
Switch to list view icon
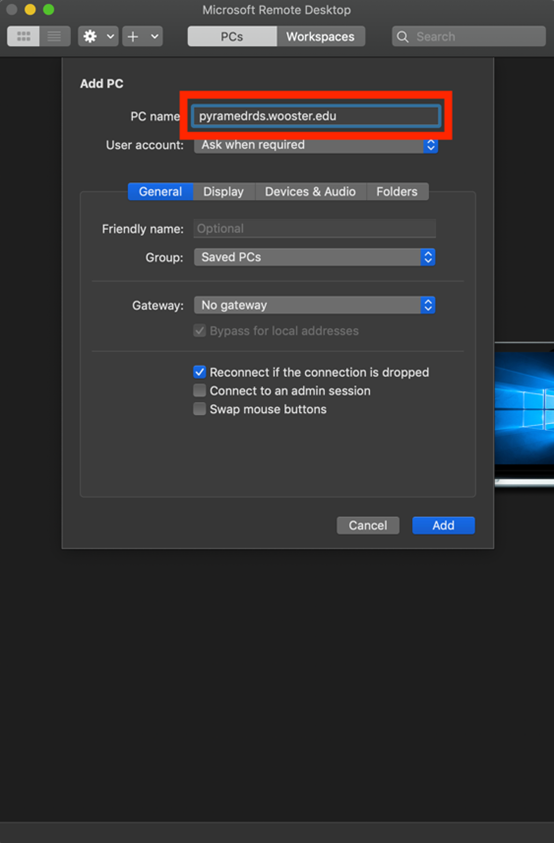pos(54,37)
